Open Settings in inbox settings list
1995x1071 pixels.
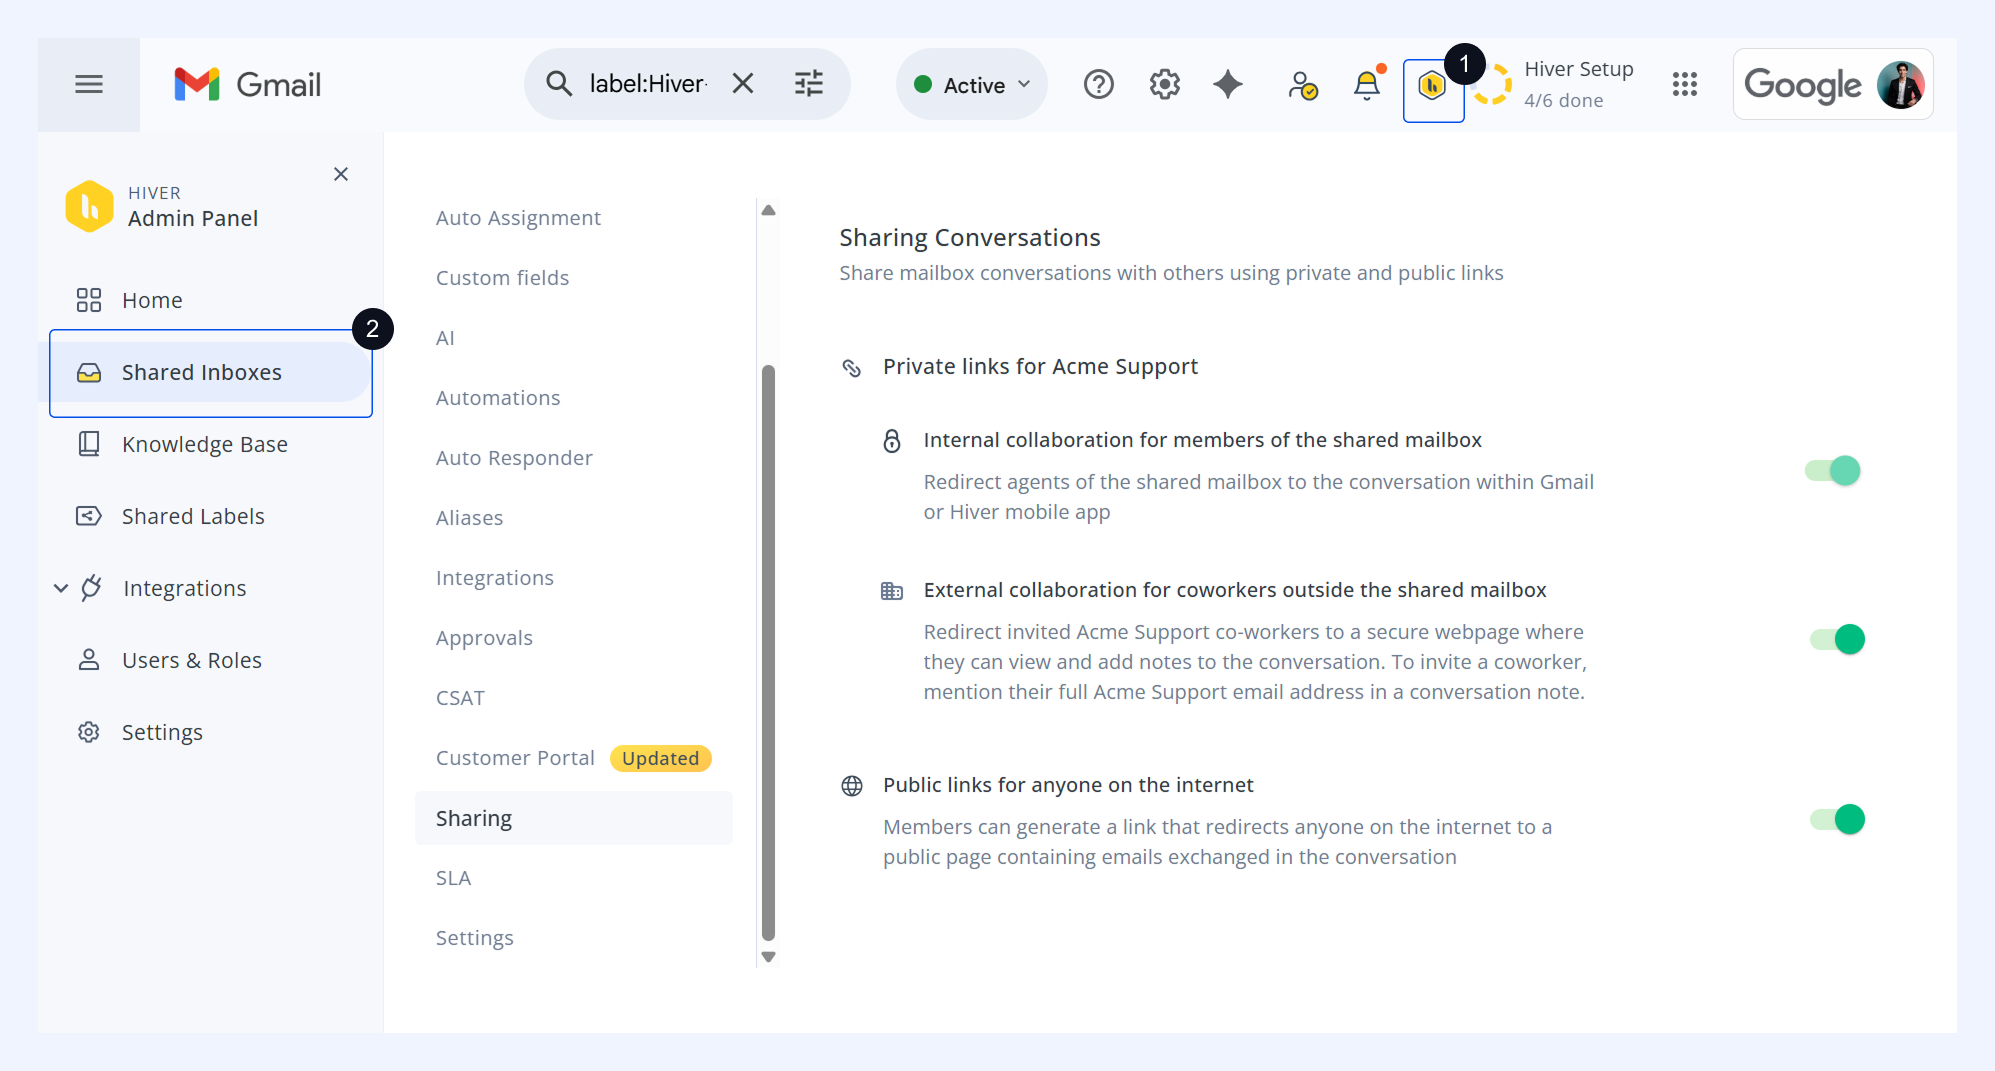coord(474,938)
